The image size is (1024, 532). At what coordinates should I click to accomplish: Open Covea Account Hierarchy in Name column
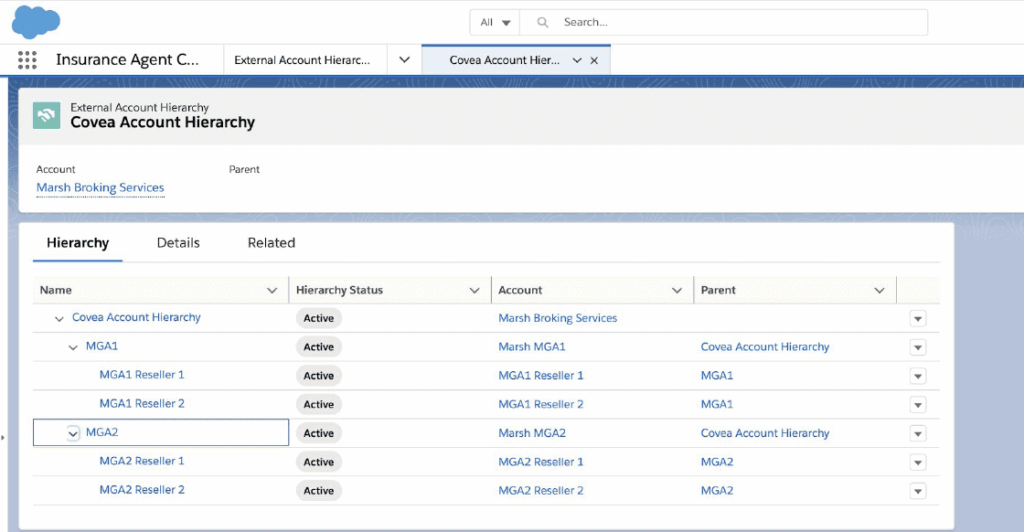tap(136, 317)
